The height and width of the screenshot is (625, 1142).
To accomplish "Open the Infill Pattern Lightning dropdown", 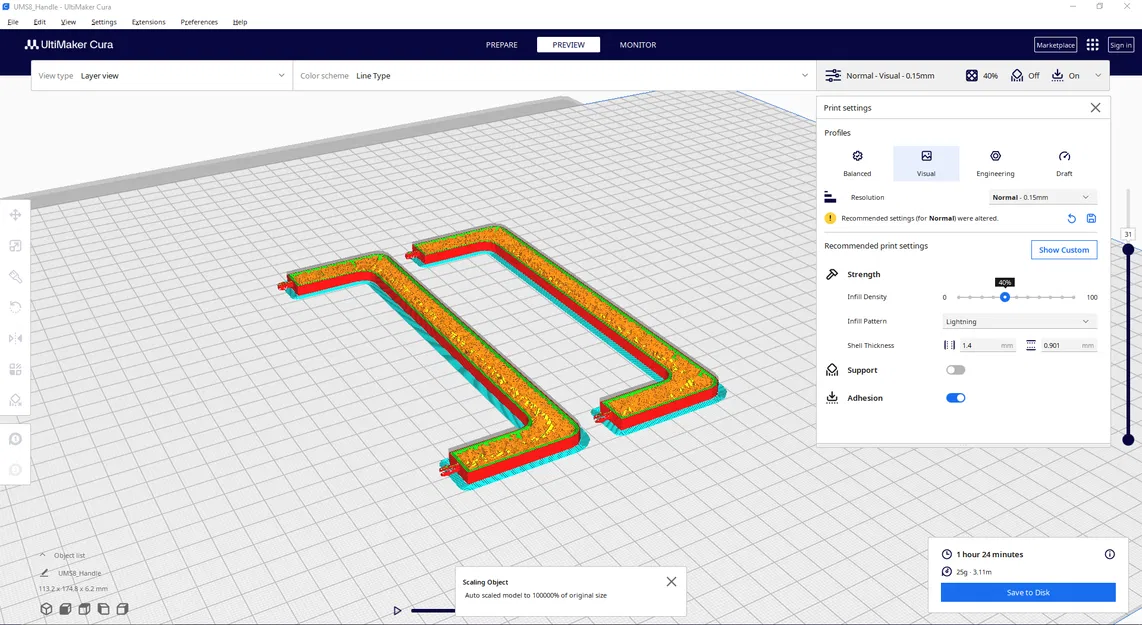I will [1019, 321].
